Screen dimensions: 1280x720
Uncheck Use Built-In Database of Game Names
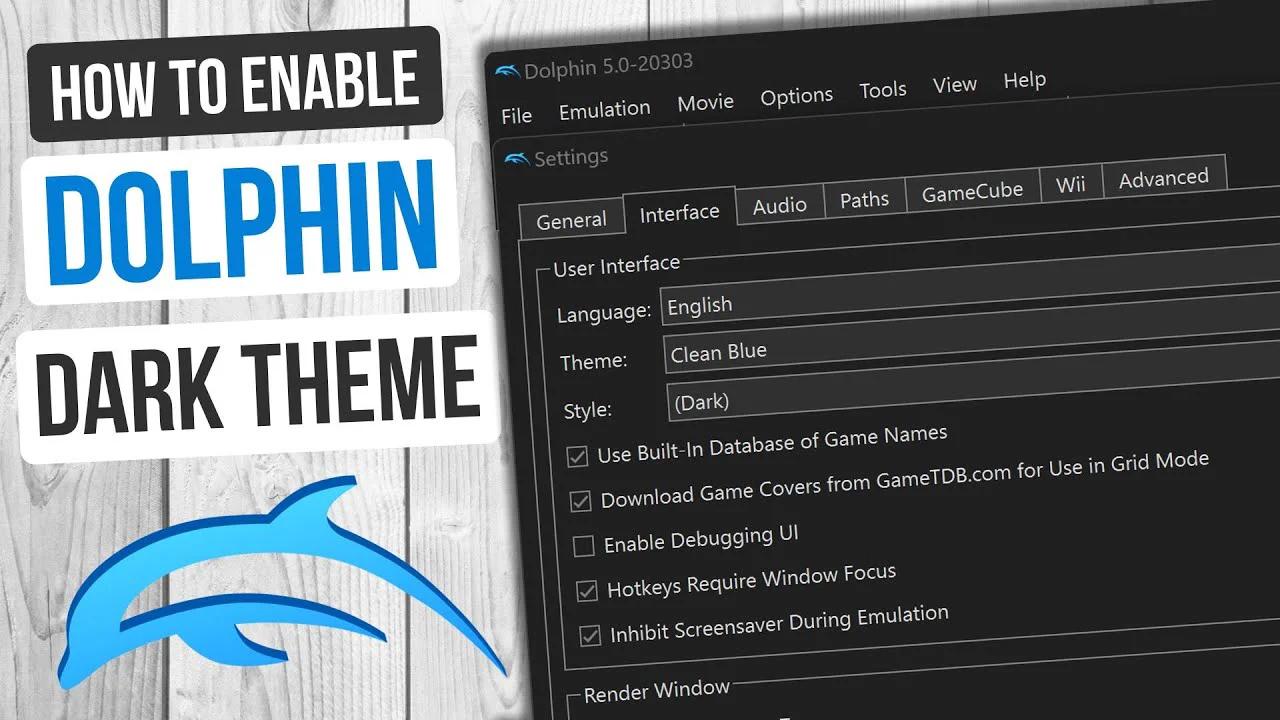pos(578,455)
